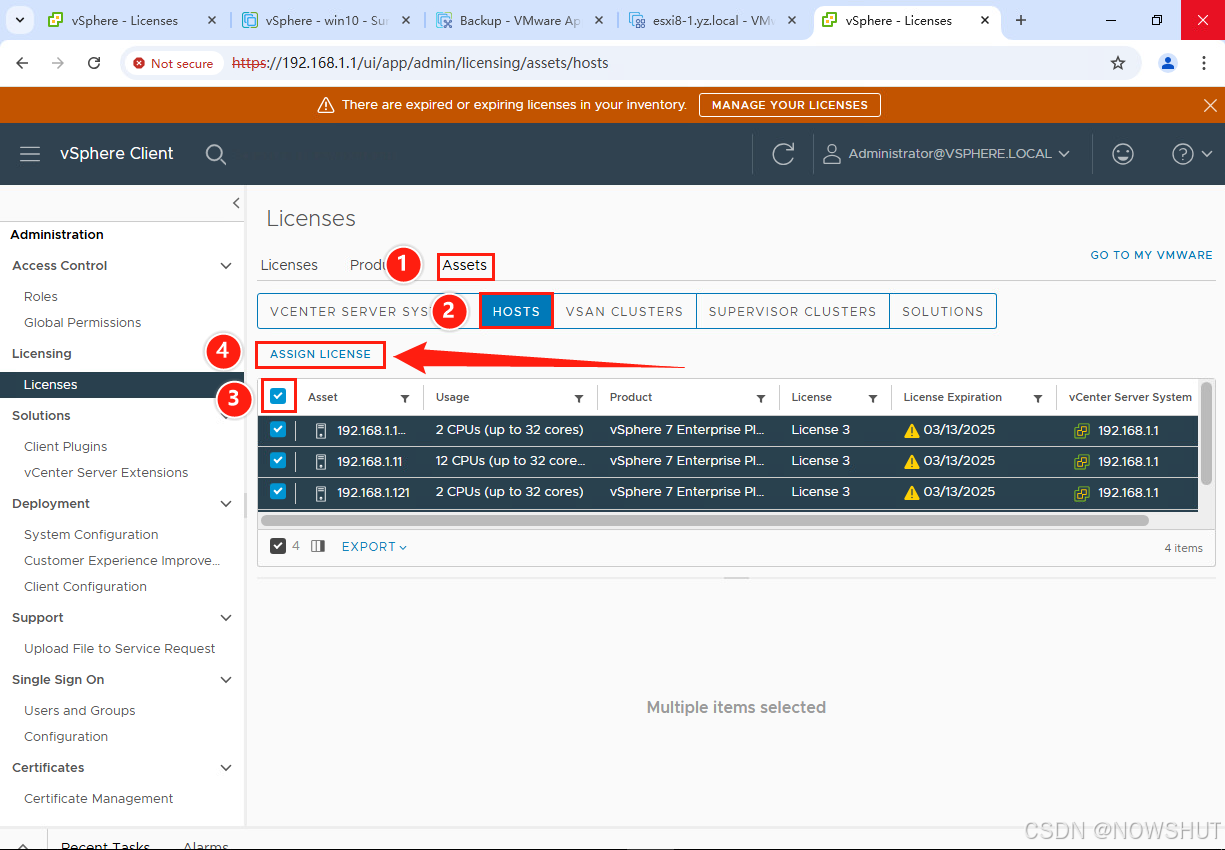Viewport: 1225px width, 850px height.
Task: Go back in browser history
Action: [22, 63]
